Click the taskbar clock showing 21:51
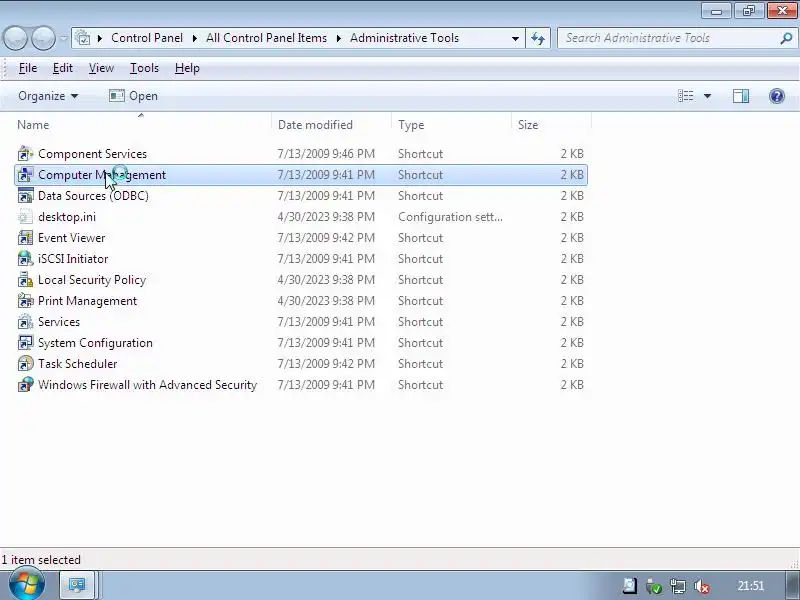Viewport: 800px width, 600px height. (x=751, y=586)
